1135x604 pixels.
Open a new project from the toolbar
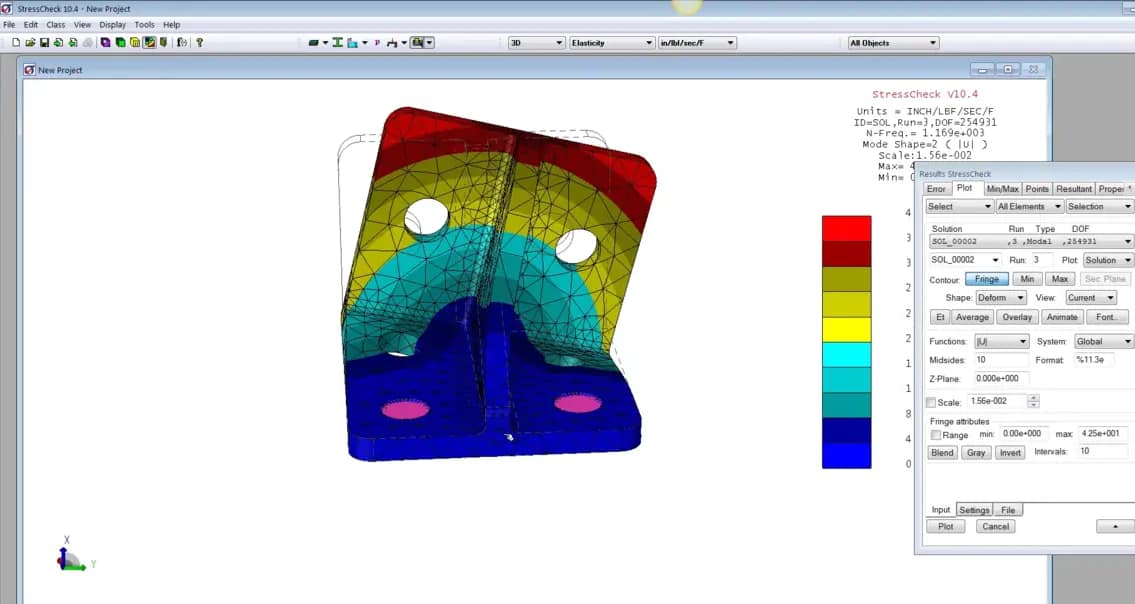pyautogui.click(x=17, y=42)
